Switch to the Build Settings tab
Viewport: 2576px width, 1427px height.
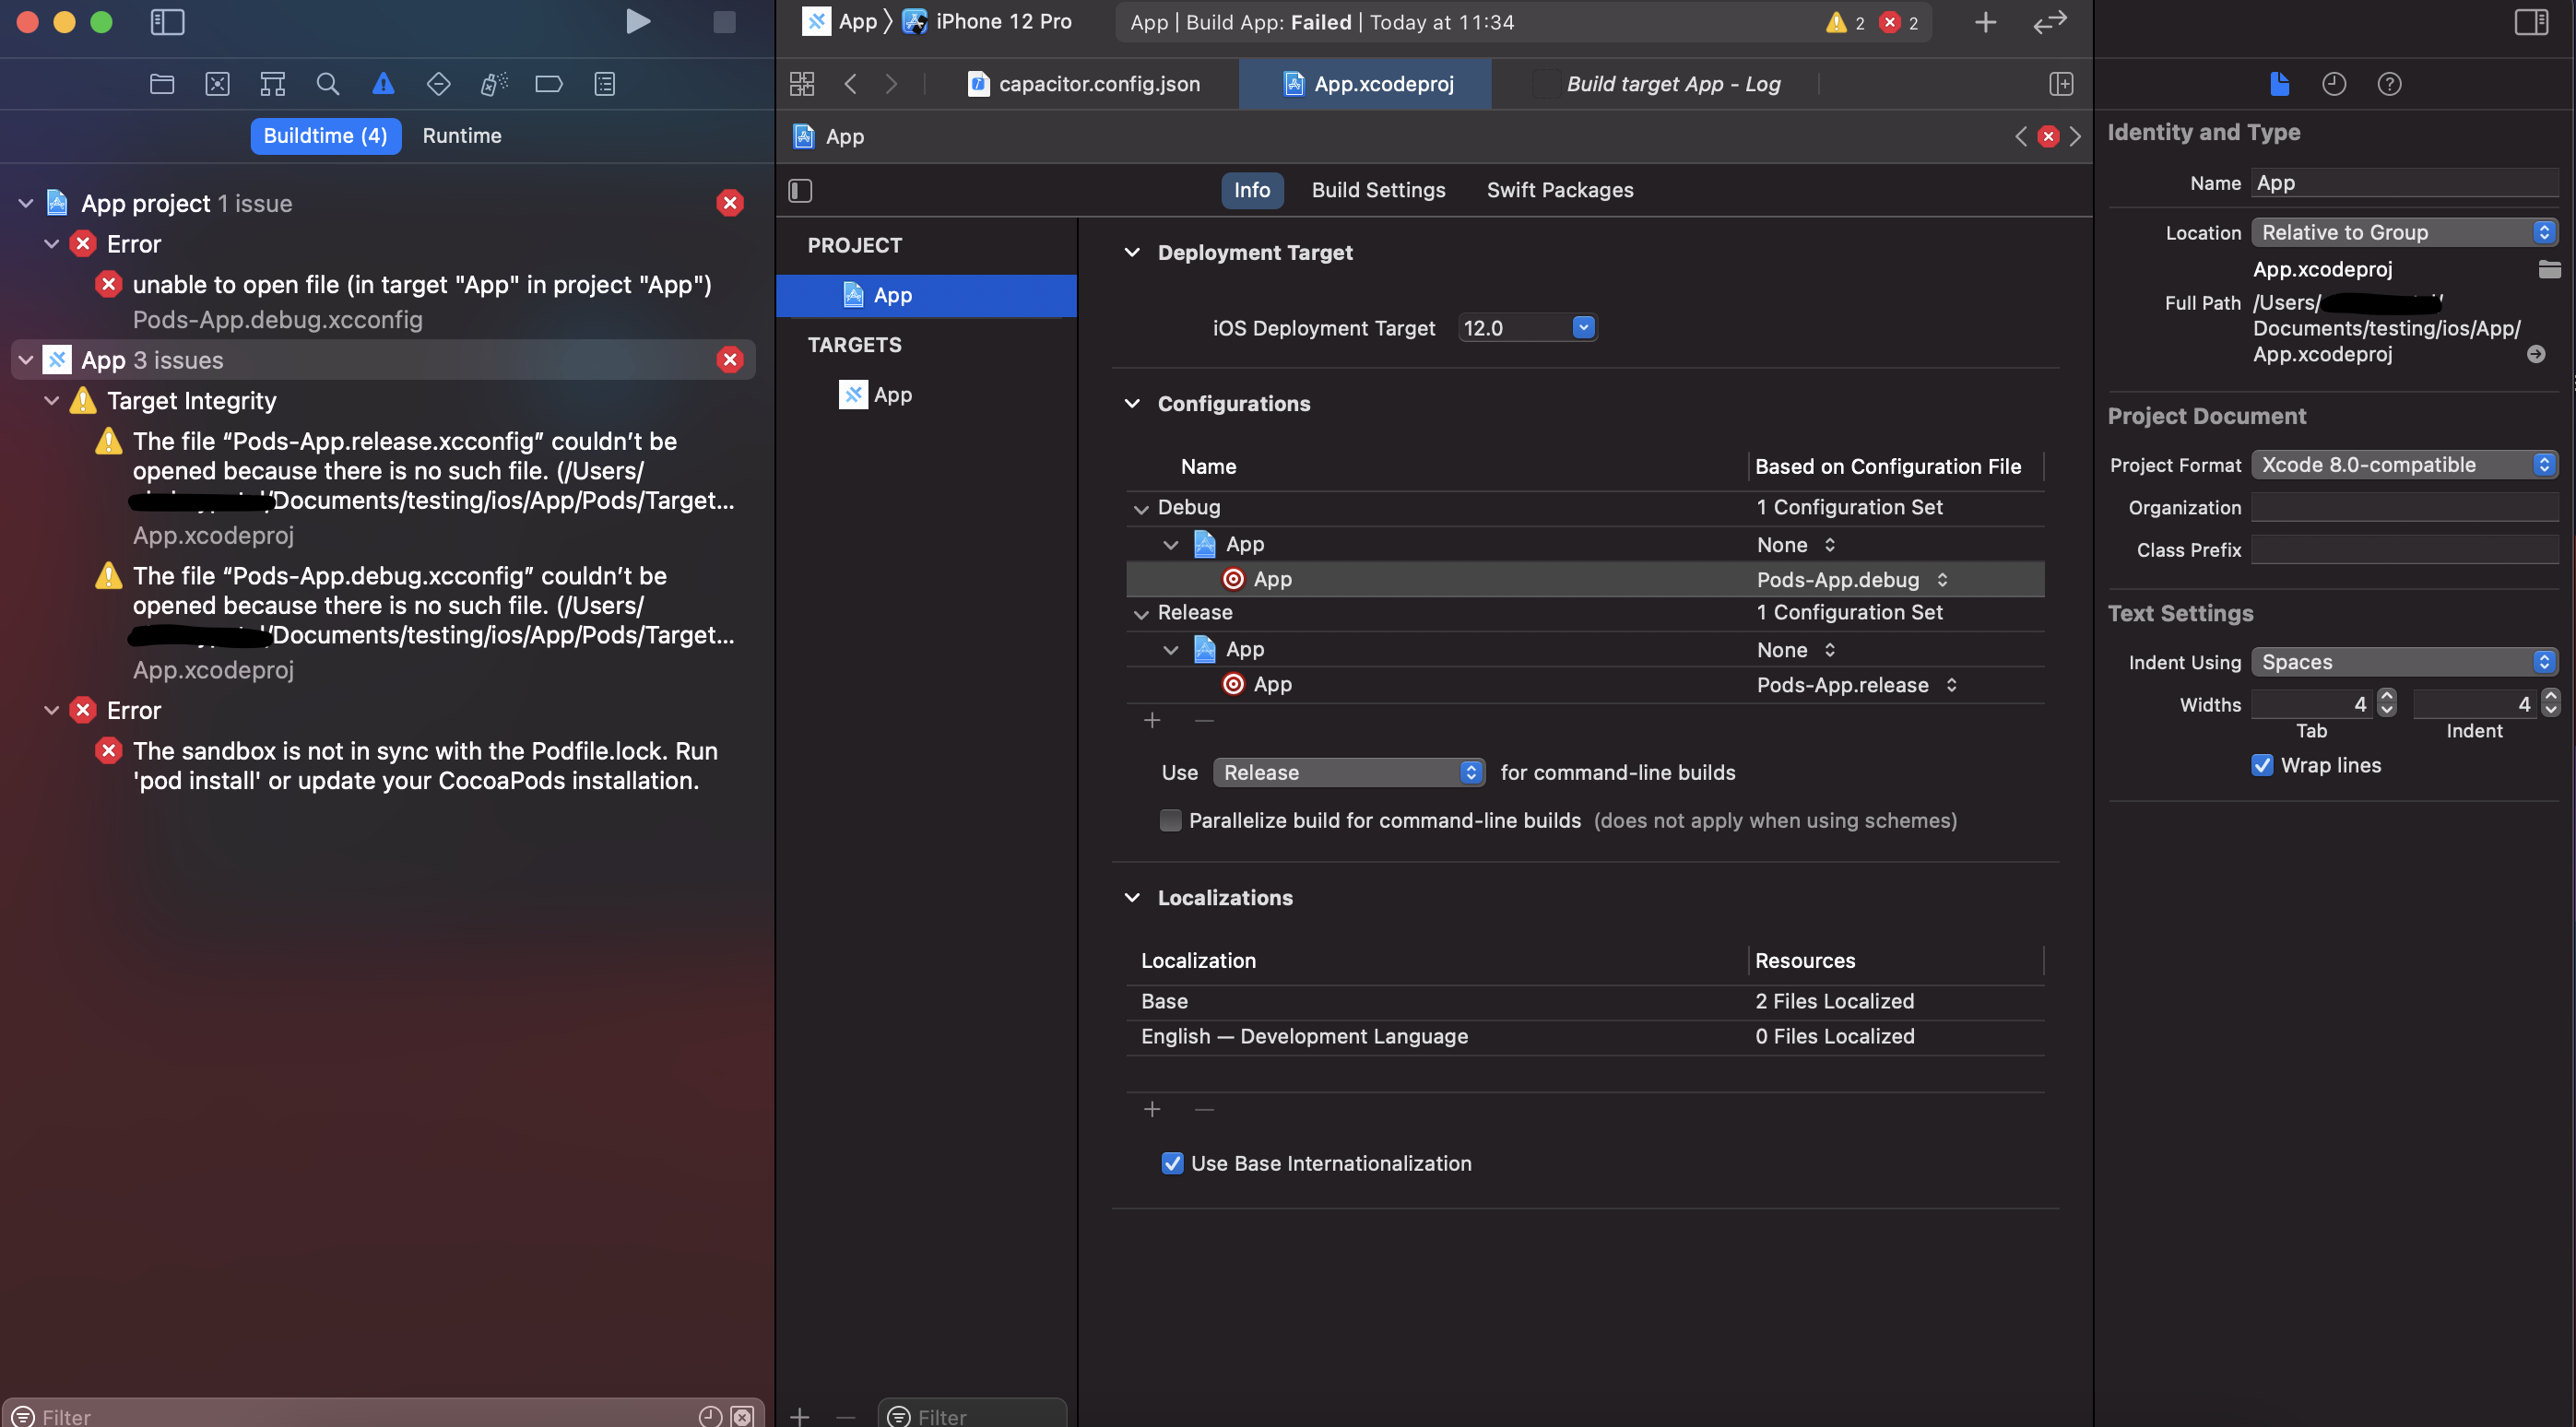click(x=1378, y=190)
